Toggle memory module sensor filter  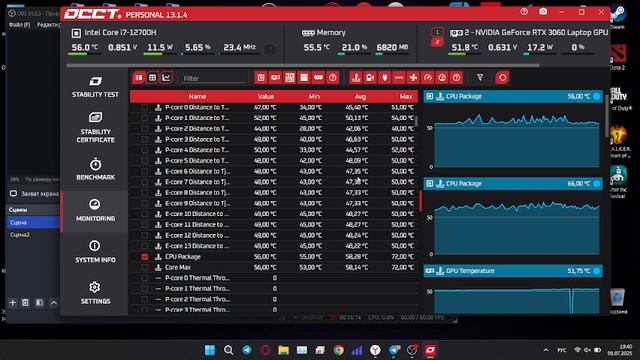(x=318, y=78)
